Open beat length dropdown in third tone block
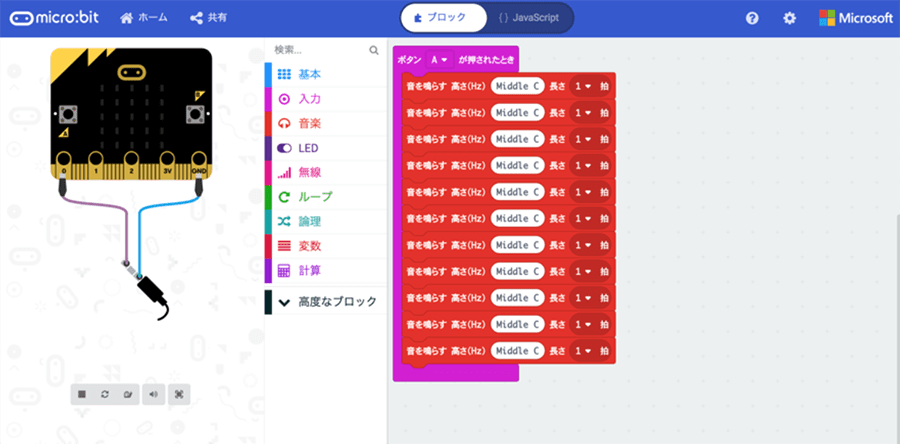The height and width of the screenshot is (444, 900). (x=584, y=139)
